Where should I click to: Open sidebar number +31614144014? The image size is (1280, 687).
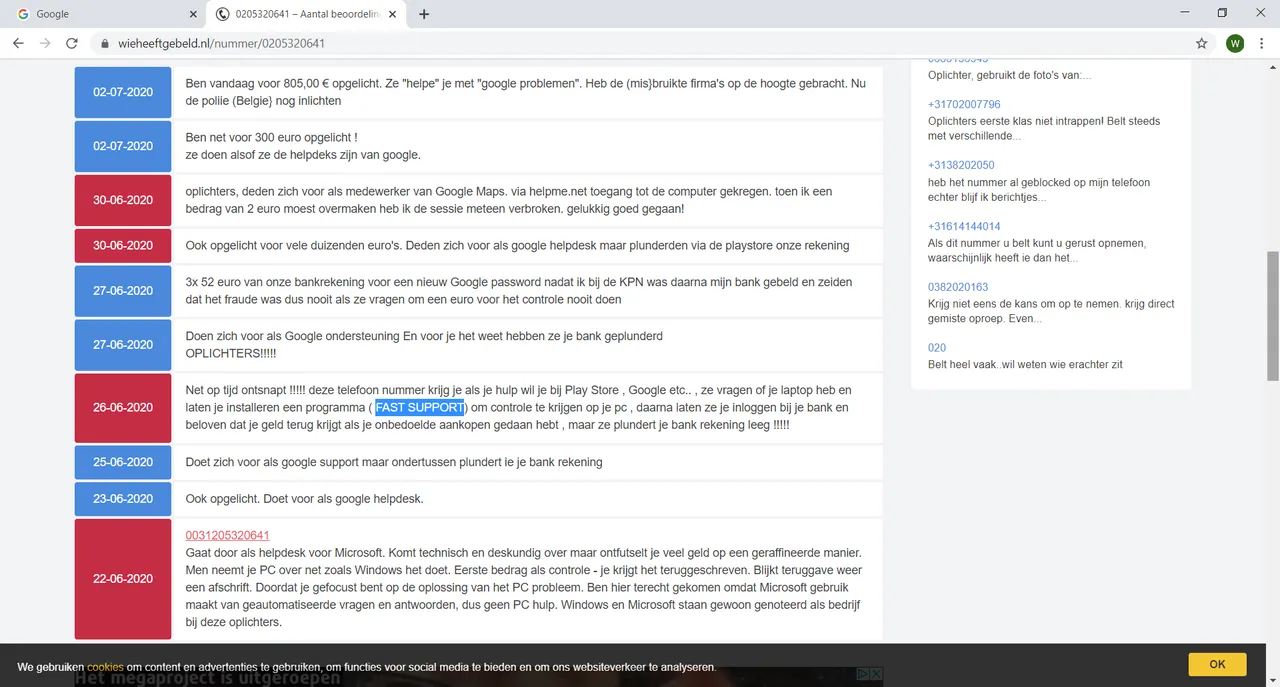coord(964,226)
